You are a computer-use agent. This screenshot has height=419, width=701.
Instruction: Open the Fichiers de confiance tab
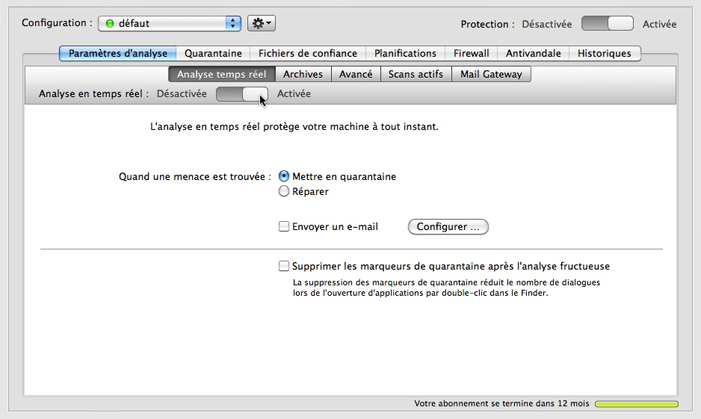tap(308, 53)
